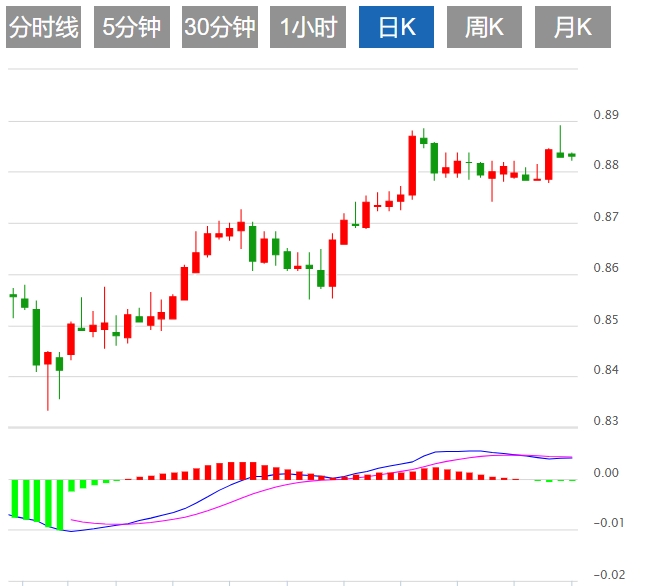The height and width of the screenshot is (586, 646).
Task: Click the large green candle falling from 0.853 to 0.842
Action: (x=36, y=337)
